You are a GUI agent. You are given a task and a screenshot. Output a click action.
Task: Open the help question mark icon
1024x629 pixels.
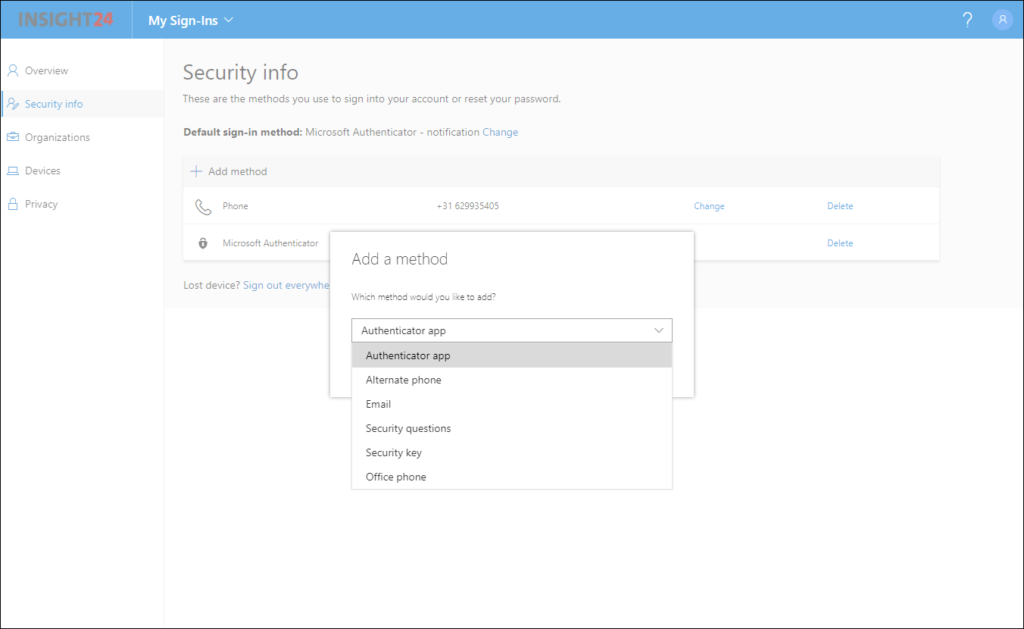click(967, 19)
